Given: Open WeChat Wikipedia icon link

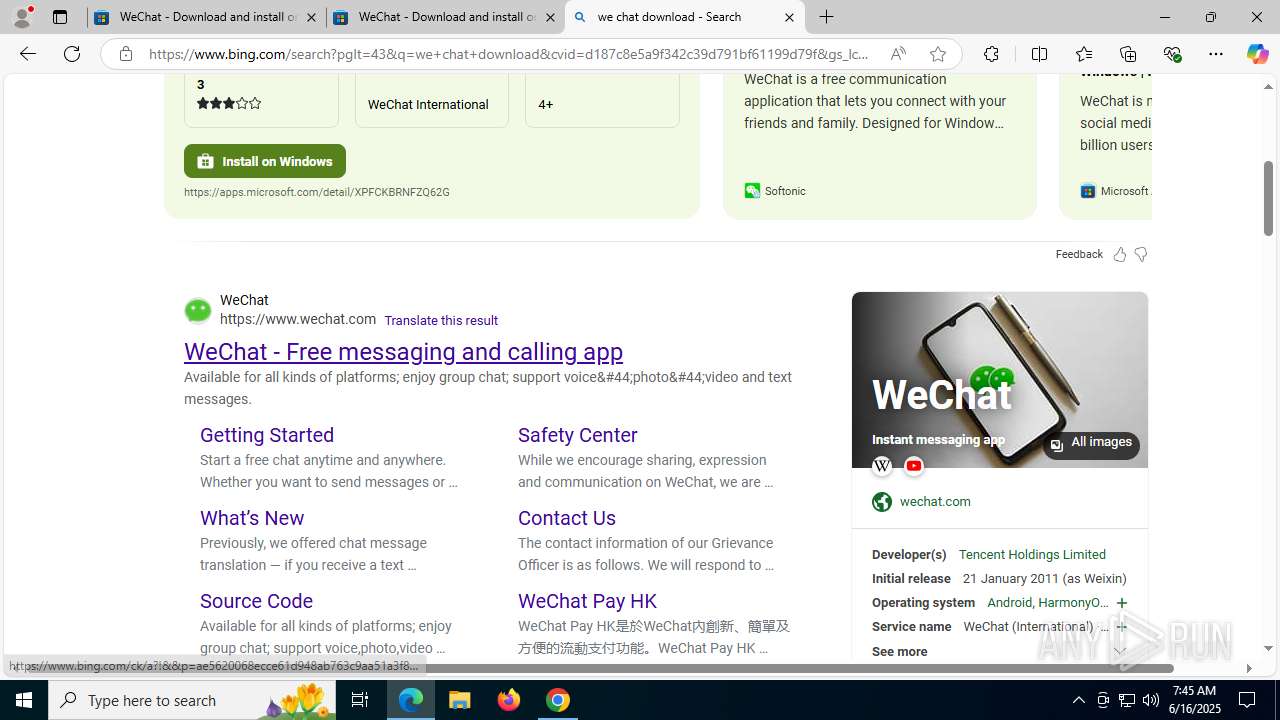Looking at the screenshot, I should (882, 466).
